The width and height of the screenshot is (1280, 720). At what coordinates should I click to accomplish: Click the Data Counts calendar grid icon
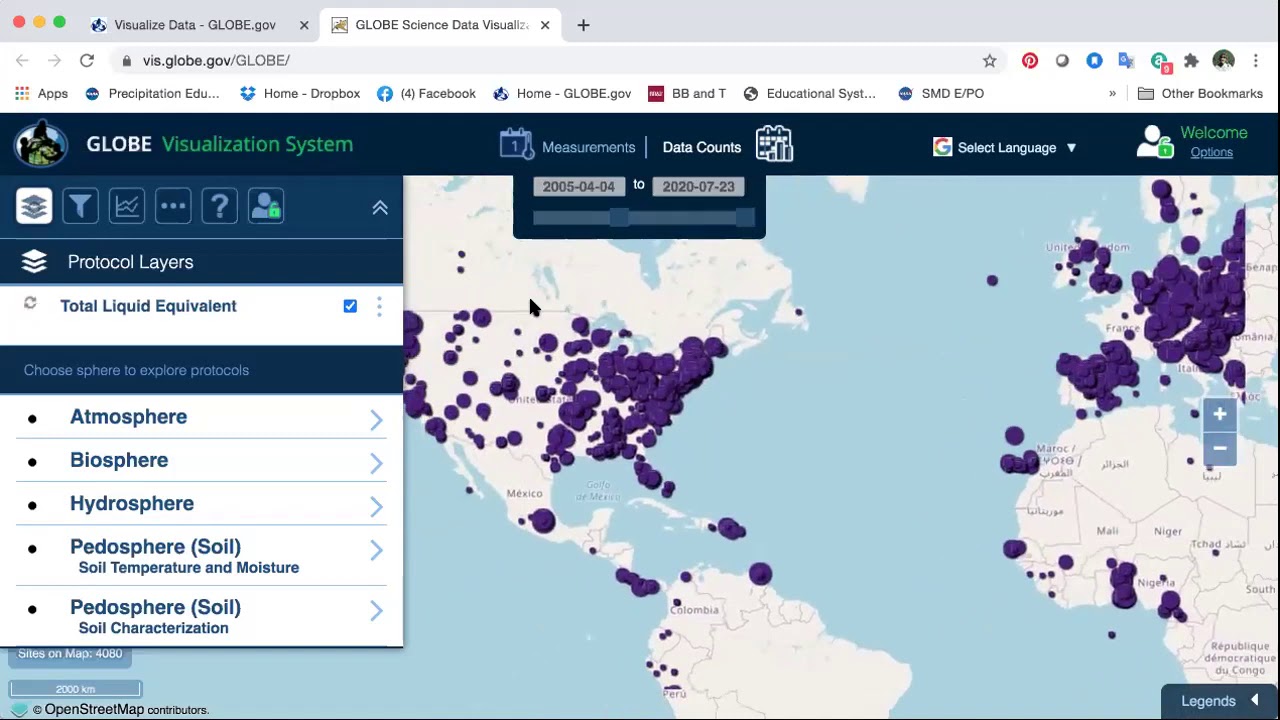click(x=774, y=144)
